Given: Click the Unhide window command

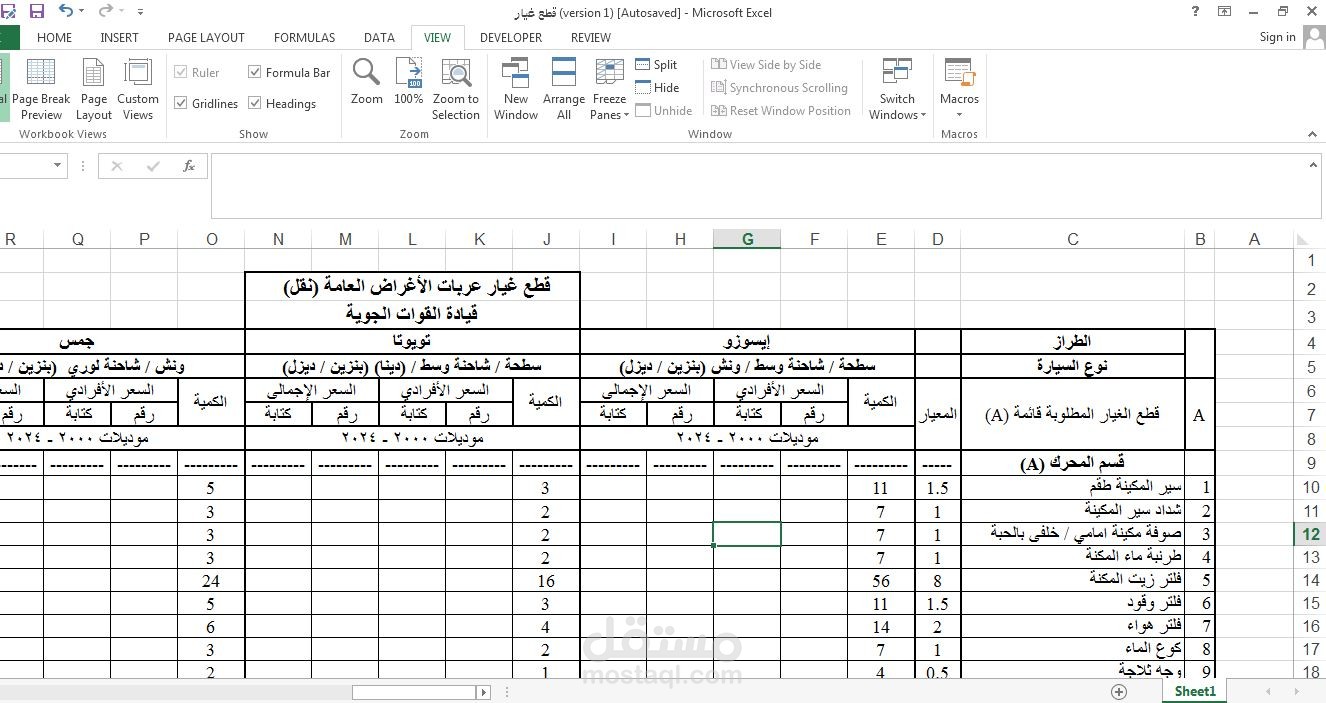Looking at the screenshot, I should click(x=664, y=110).
